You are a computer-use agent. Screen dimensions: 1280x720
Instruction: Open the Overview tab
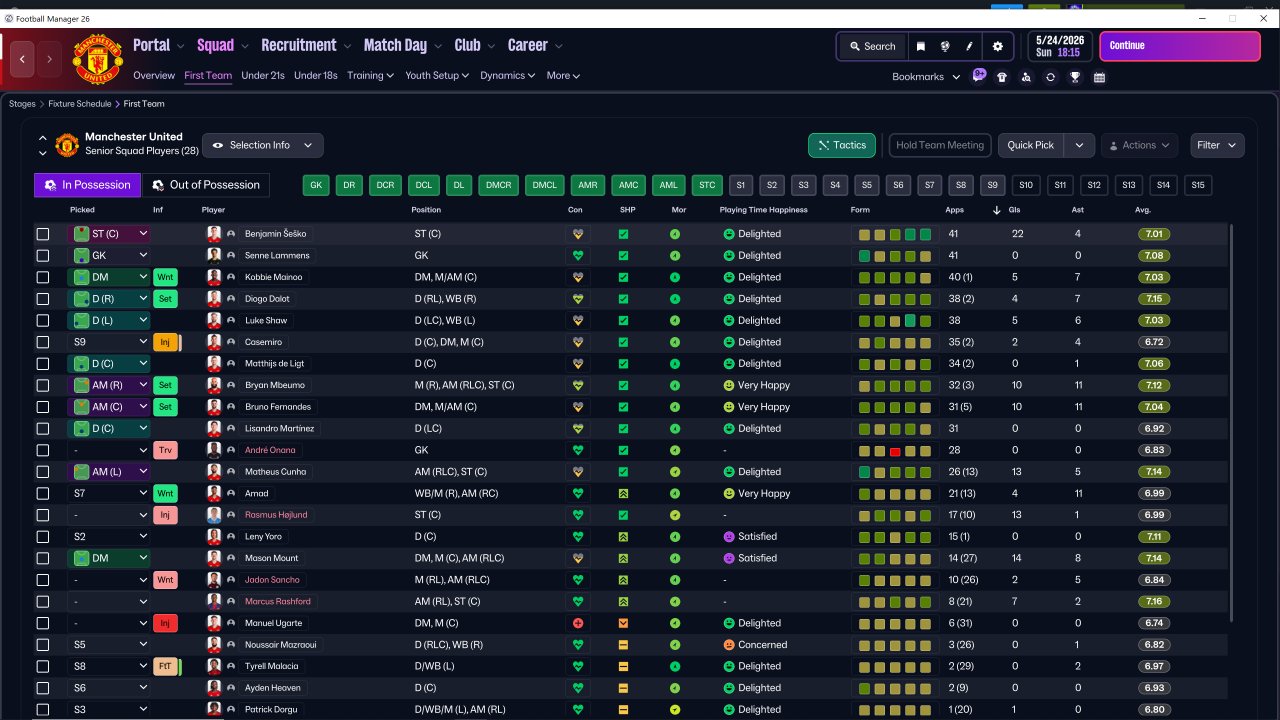pyautogui.click(x=154, y=76)
